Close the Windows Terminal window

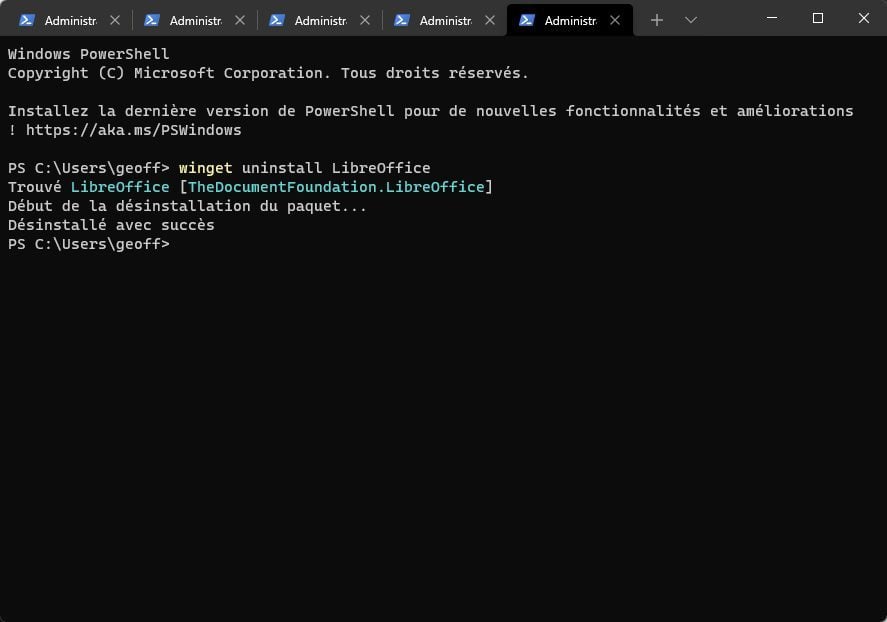863,18
